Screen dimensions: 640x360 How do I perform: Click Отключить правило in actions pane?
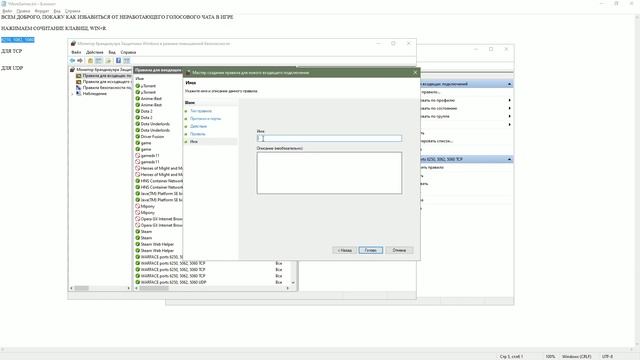(432, 167)
